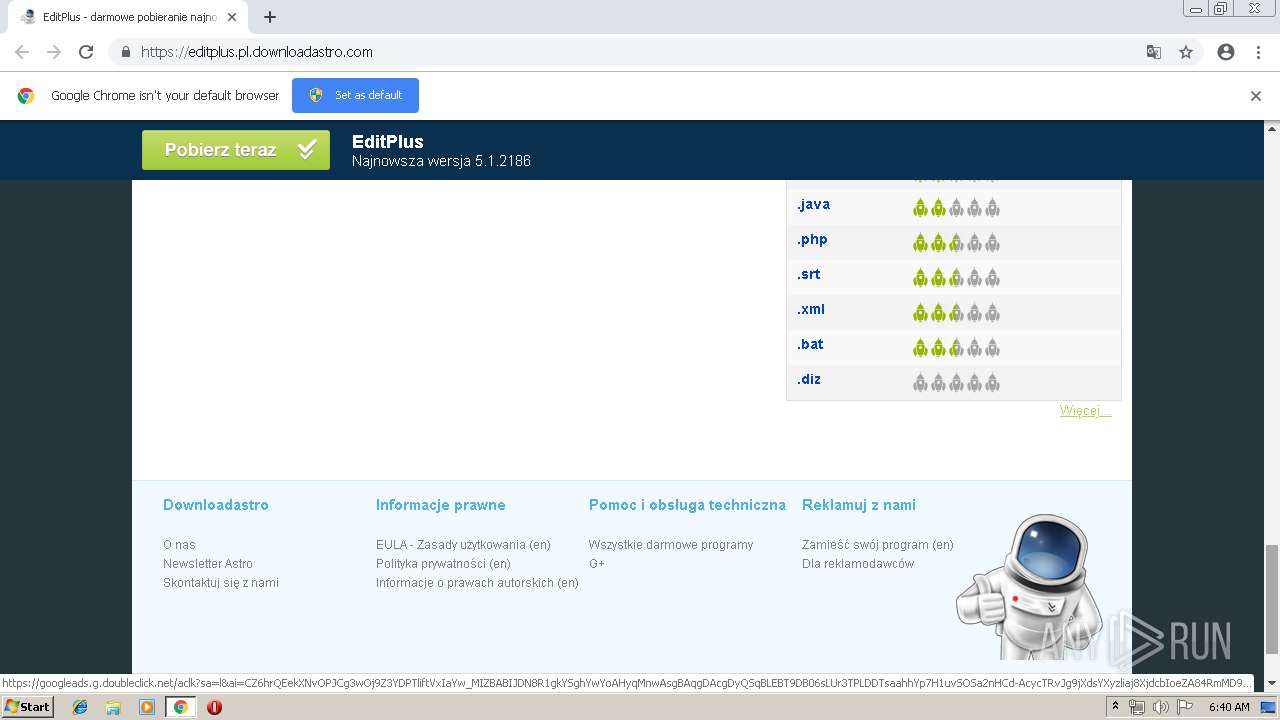Image resolution: width=1280 pixels, height=720 pixels.
Task: Open the Google Translate icon in address bar
Action: pos(1153,52)
